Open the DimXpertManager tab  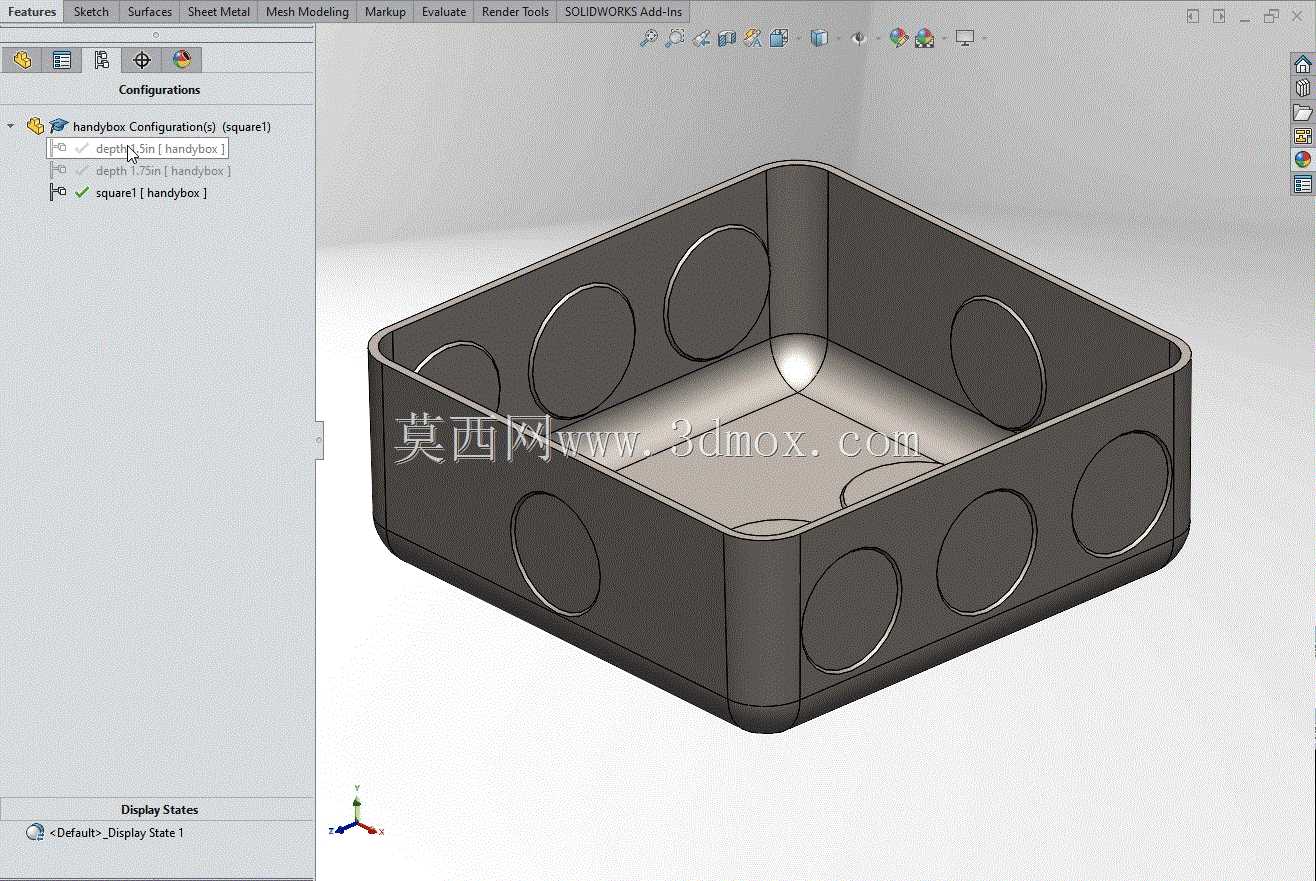coord(142,60)
